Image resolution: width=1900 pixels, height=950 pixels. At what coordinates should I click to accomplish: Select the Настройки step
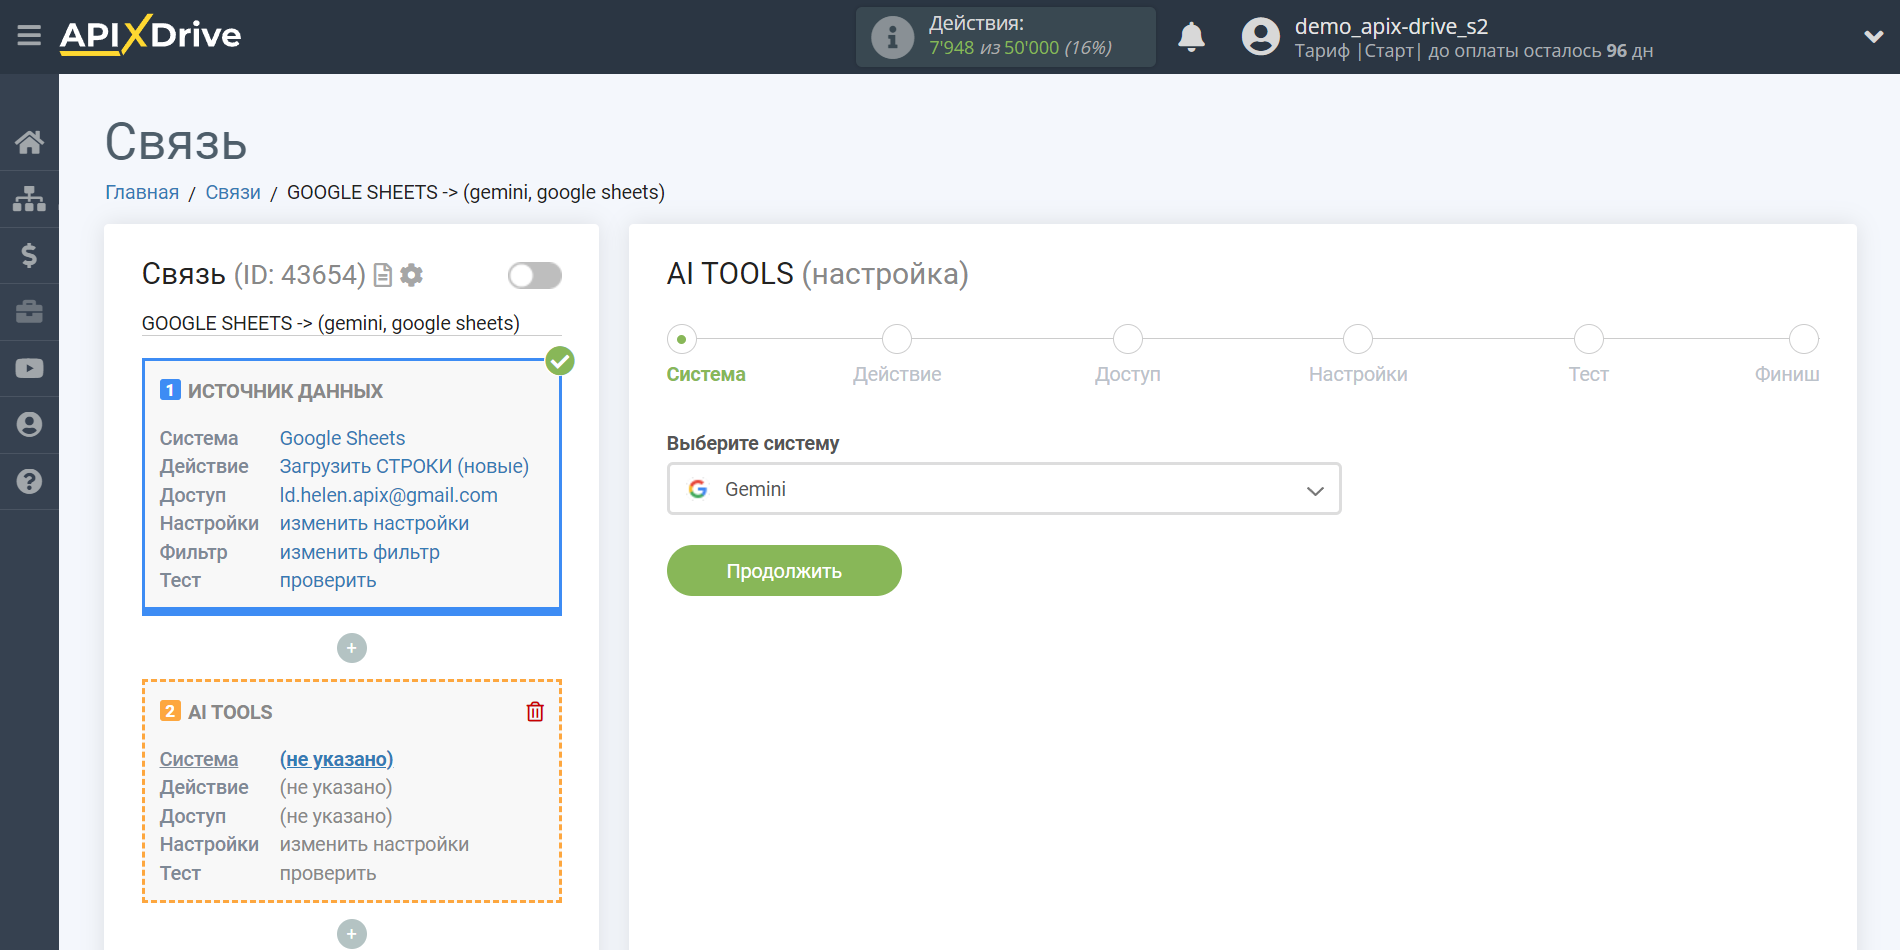(x=1358, y=339)
